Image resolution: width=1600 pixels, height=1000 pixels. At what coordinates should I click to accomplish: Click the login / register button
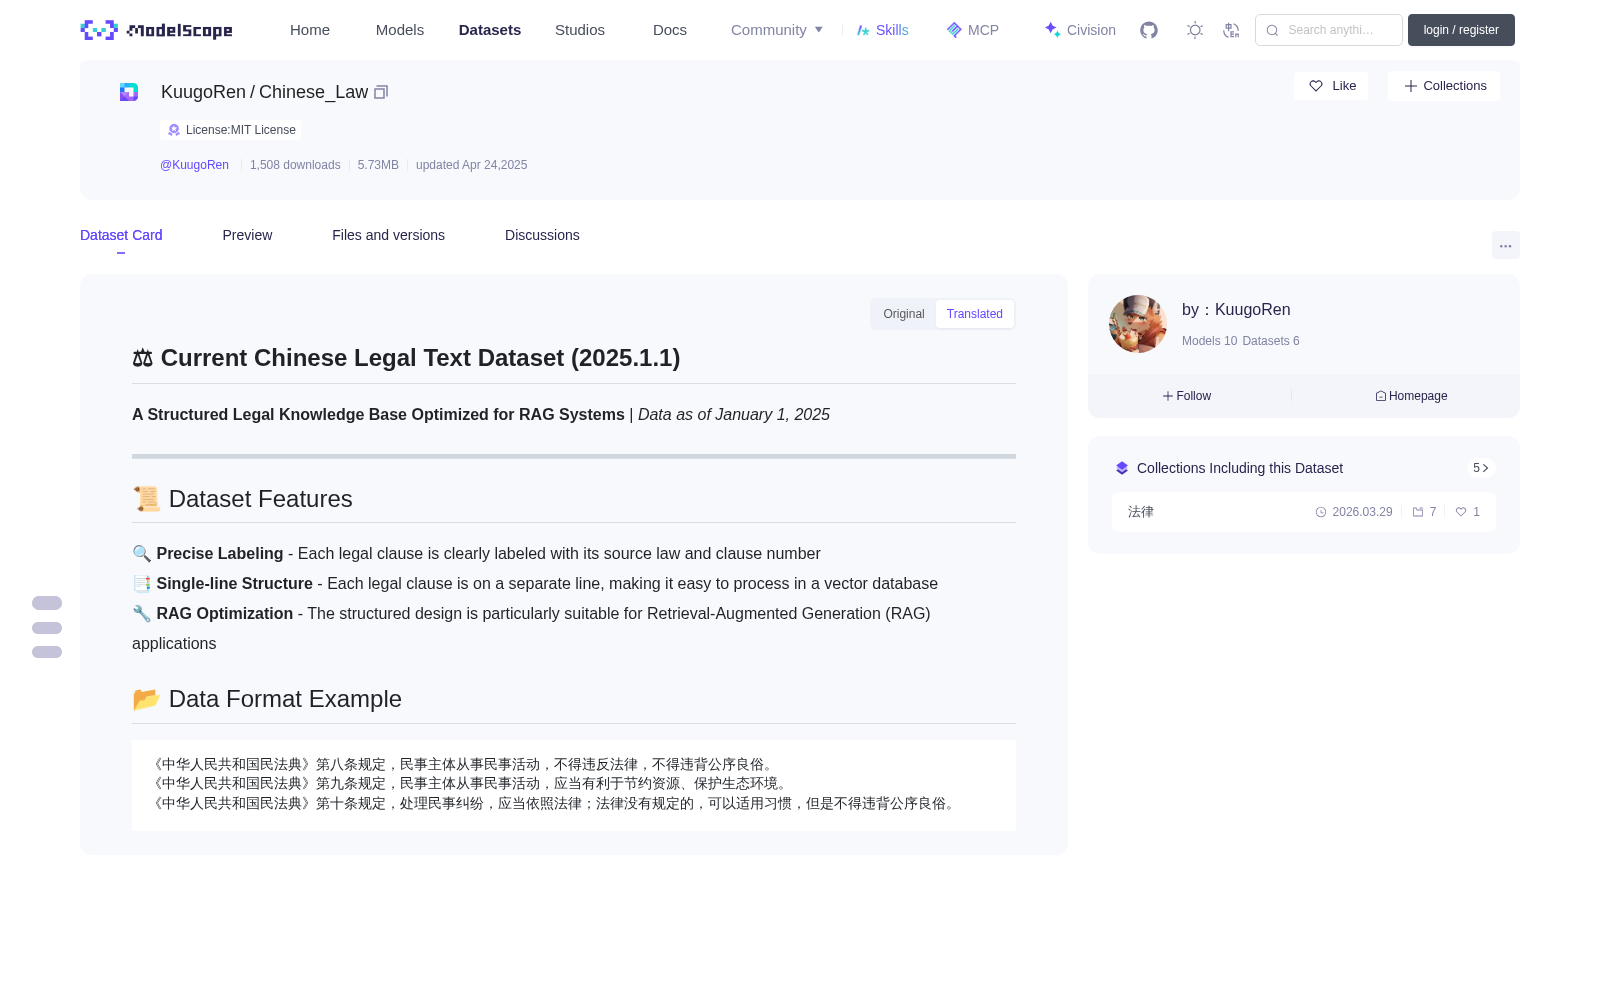click(1461, 30)
